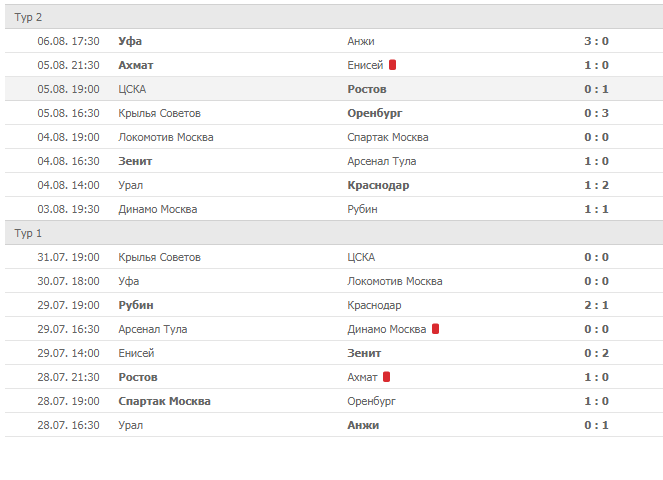Select the Тур 2 round header
This screenshot has width=663, height=480.
pyautogui.click(x=28, y=17)
